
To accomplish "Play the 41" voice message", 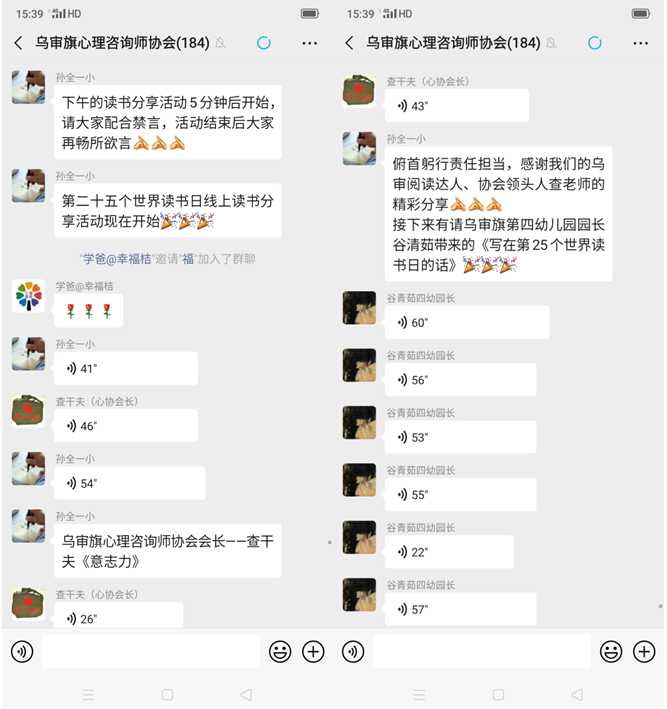I will point(126,369).
